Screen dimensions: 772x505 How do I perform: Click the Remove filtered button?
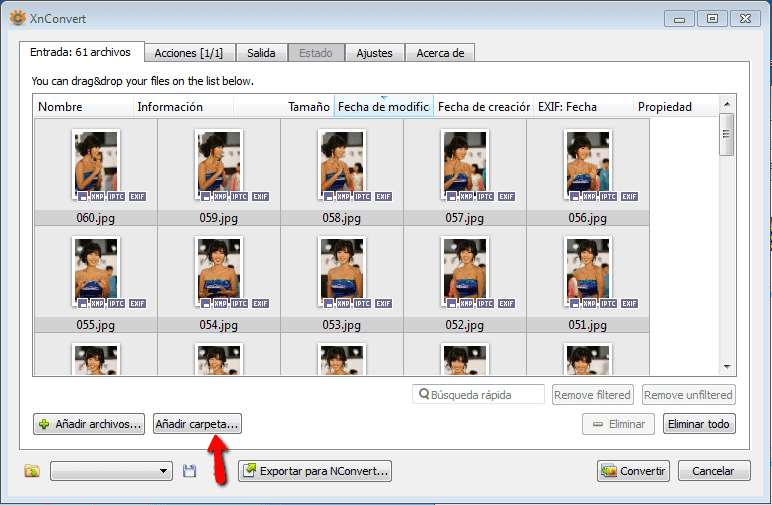pyautogui.click(x=593, y=395)
